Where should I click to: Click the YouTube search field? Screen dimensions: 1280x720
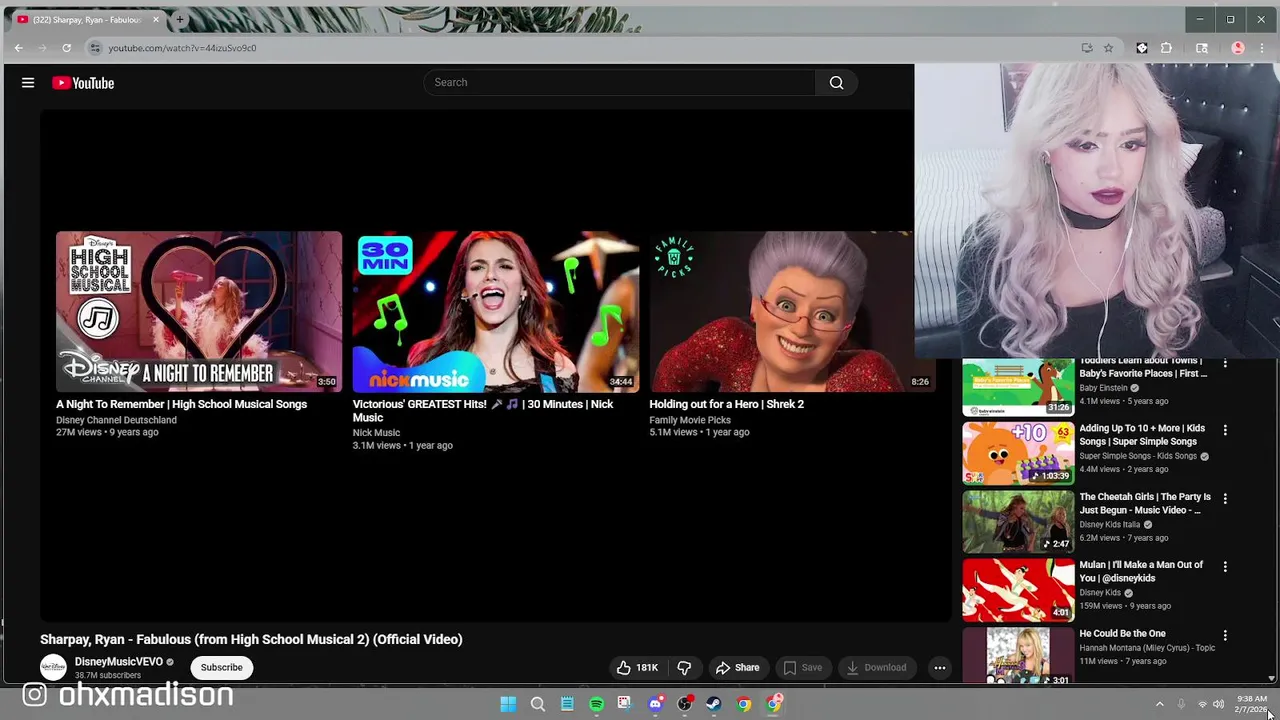(x=620, y=83)
